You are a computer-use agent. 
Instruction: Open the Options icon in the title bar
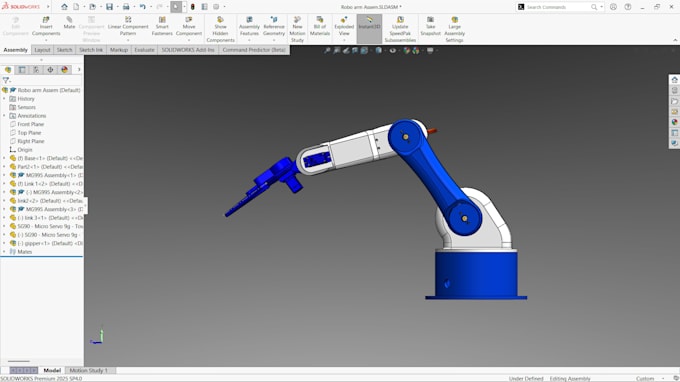click(216, 7)
